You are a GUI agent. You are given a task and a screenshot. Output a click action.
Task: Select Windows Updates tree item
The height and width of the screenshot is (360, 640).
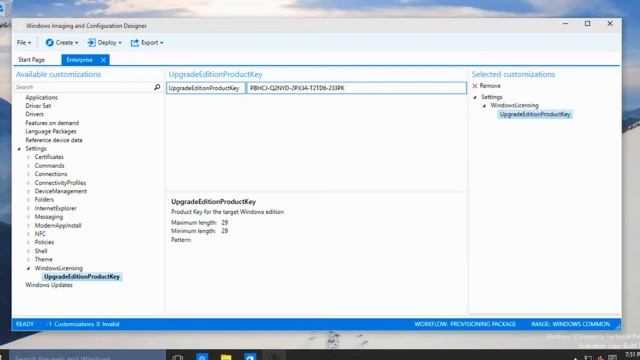(x=49, y=285)
